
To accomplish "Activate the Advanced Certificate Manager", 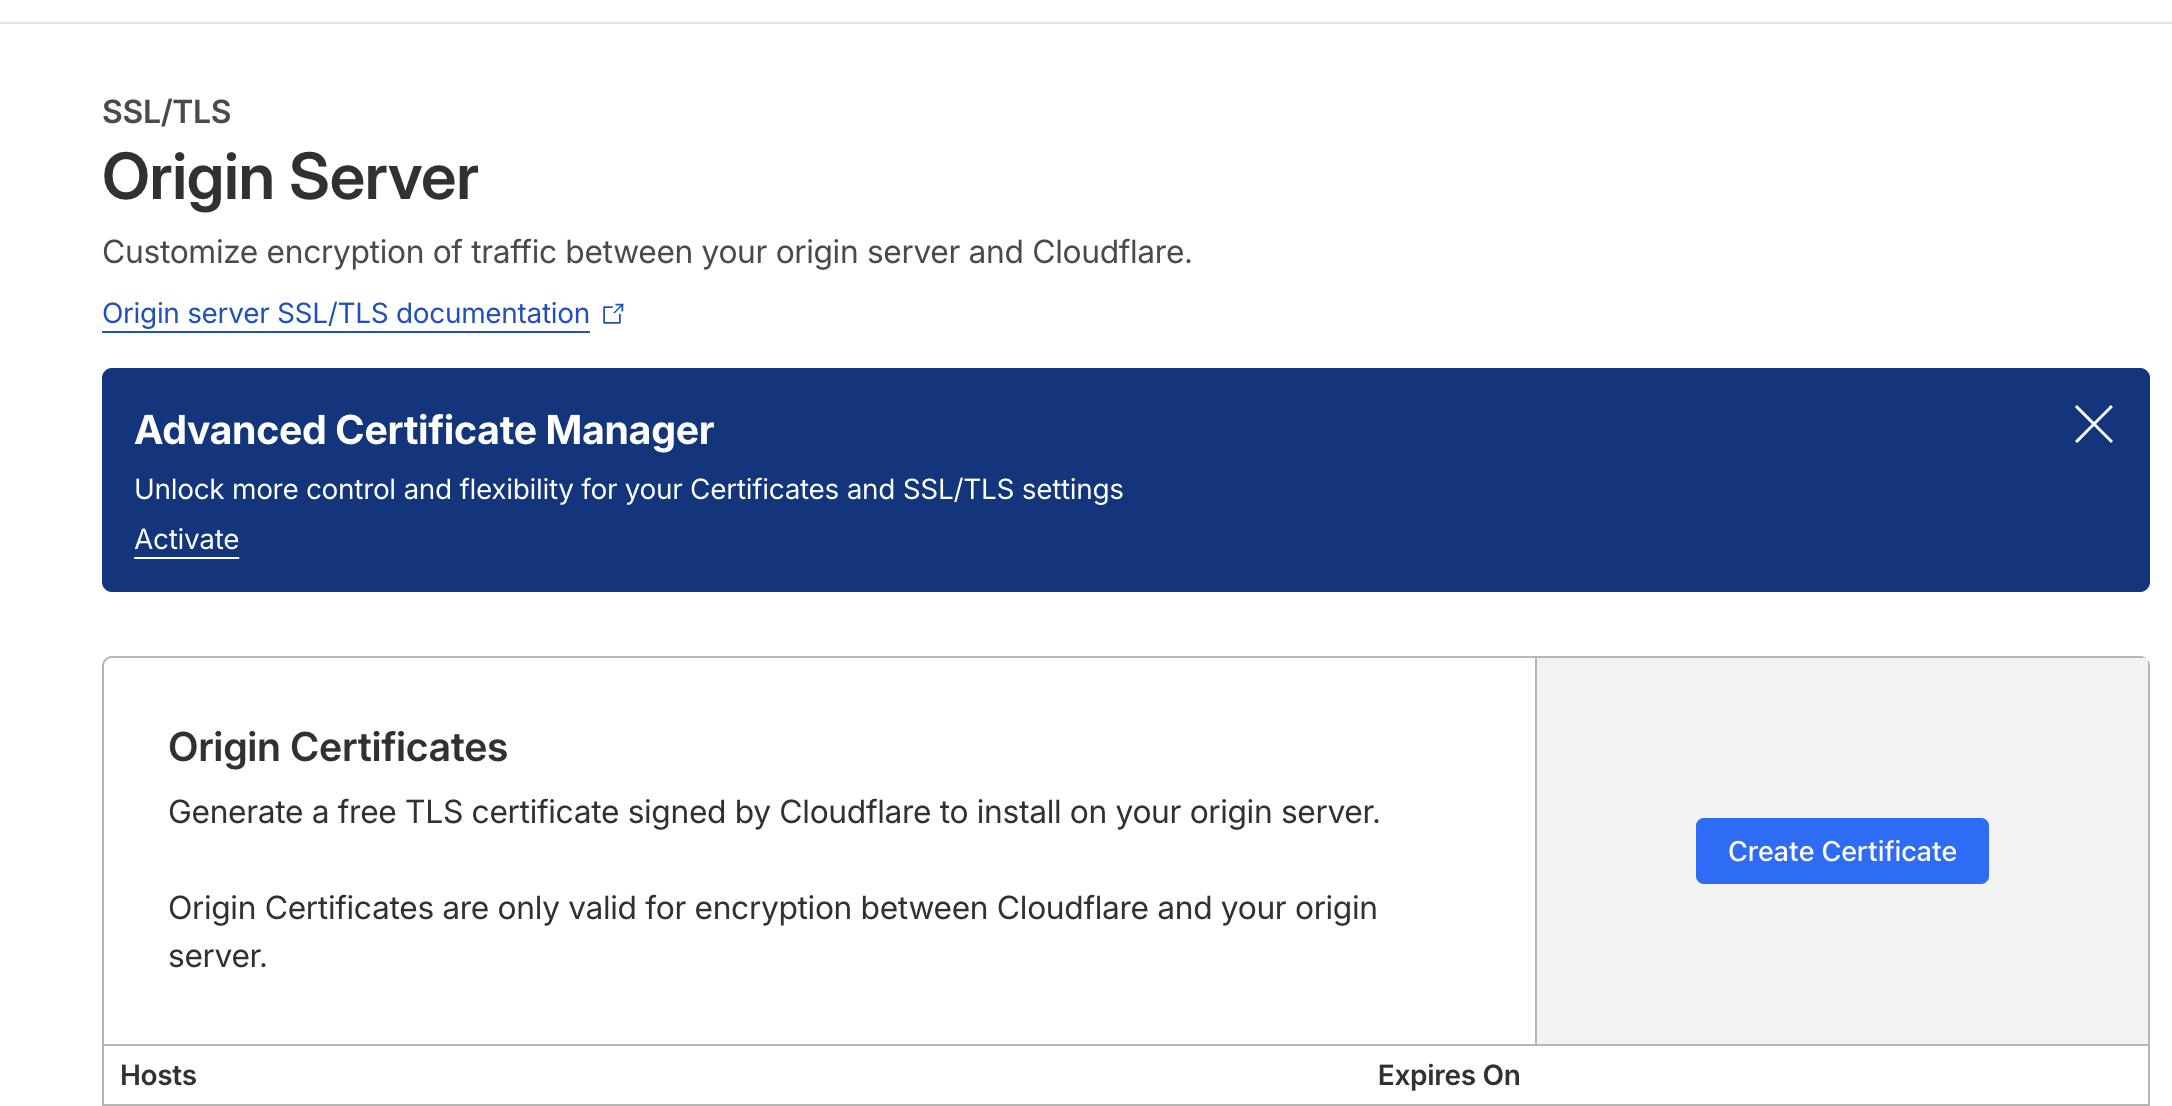I will coord(186,539).
